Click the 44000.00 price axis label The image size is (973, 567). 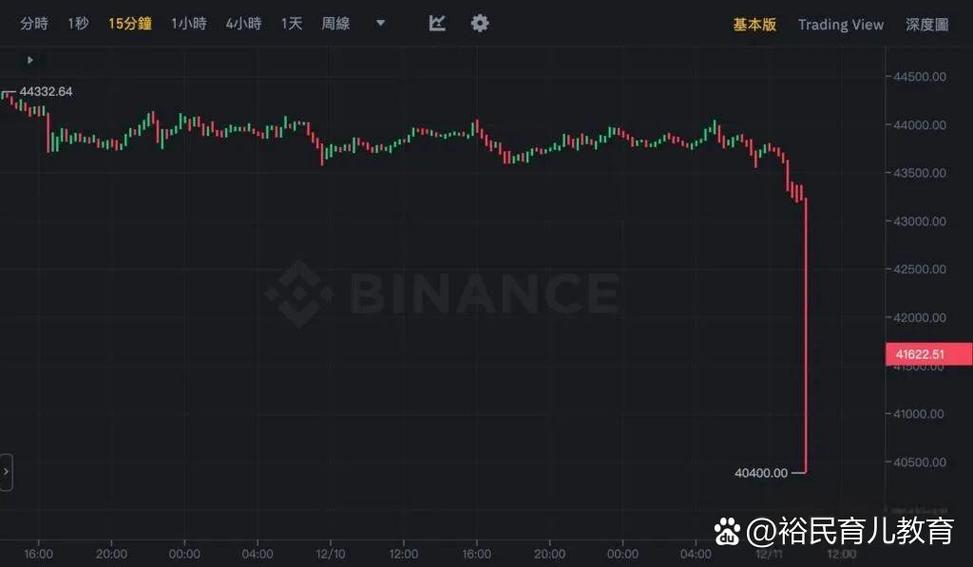pos(920,125)
